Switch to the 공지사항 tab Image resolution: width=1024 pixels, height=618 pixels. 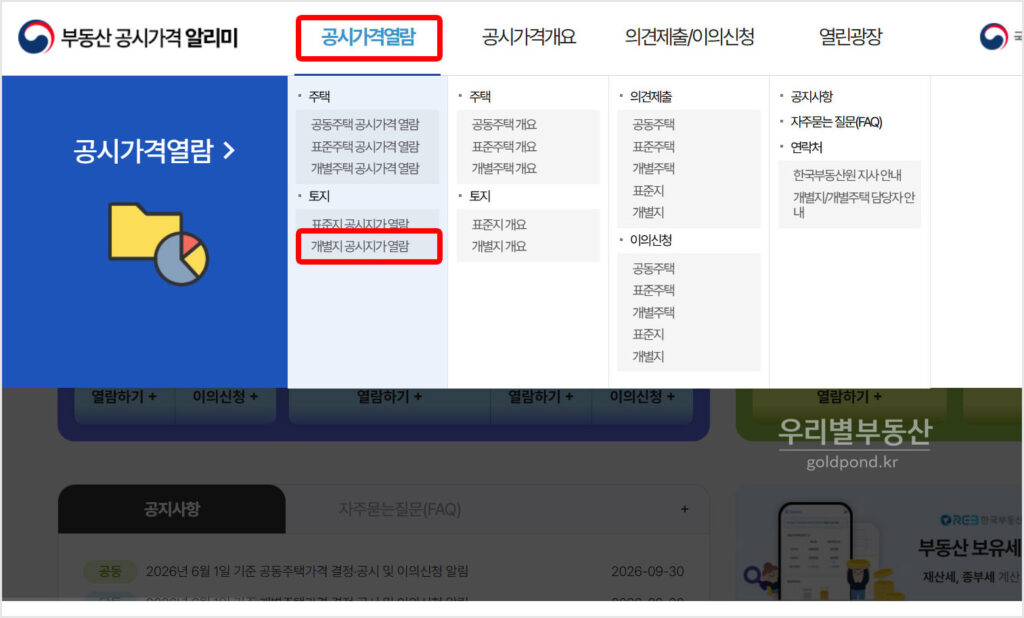[x=172, y=509]
